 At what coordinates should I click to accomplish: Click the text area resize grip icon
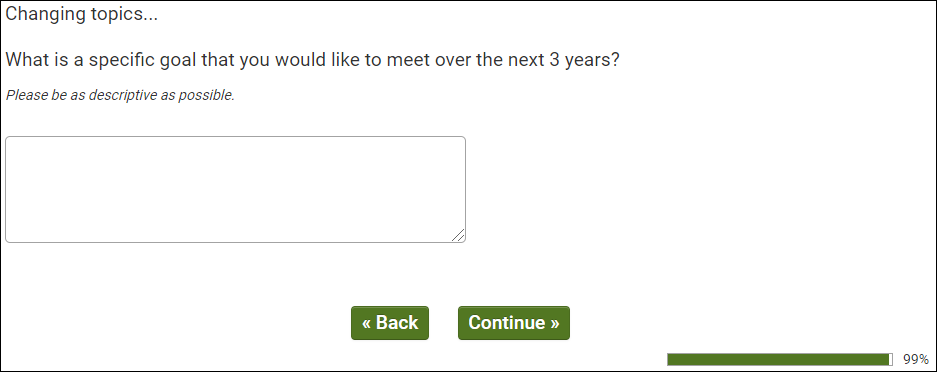[458, 235]
